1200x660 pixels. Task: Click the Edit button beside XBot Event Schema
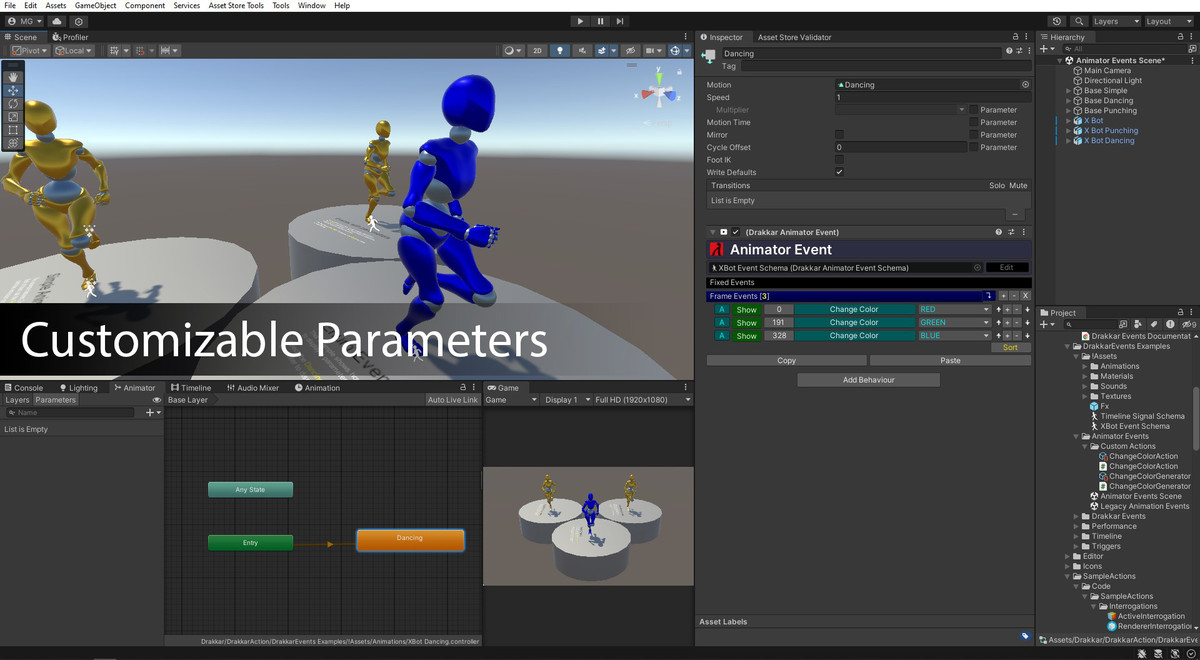tap(1007, 268)
